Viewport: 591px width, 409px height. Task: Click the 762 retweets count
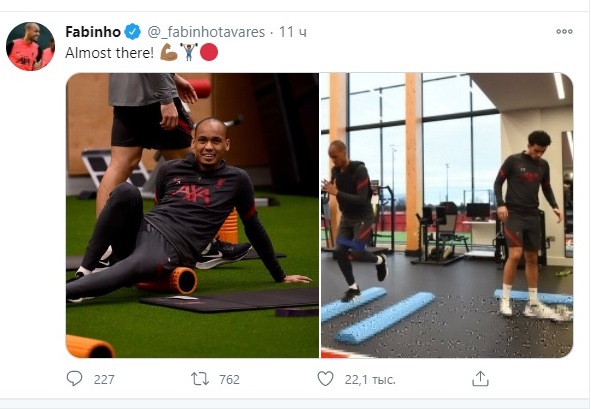tap(230, 379)
